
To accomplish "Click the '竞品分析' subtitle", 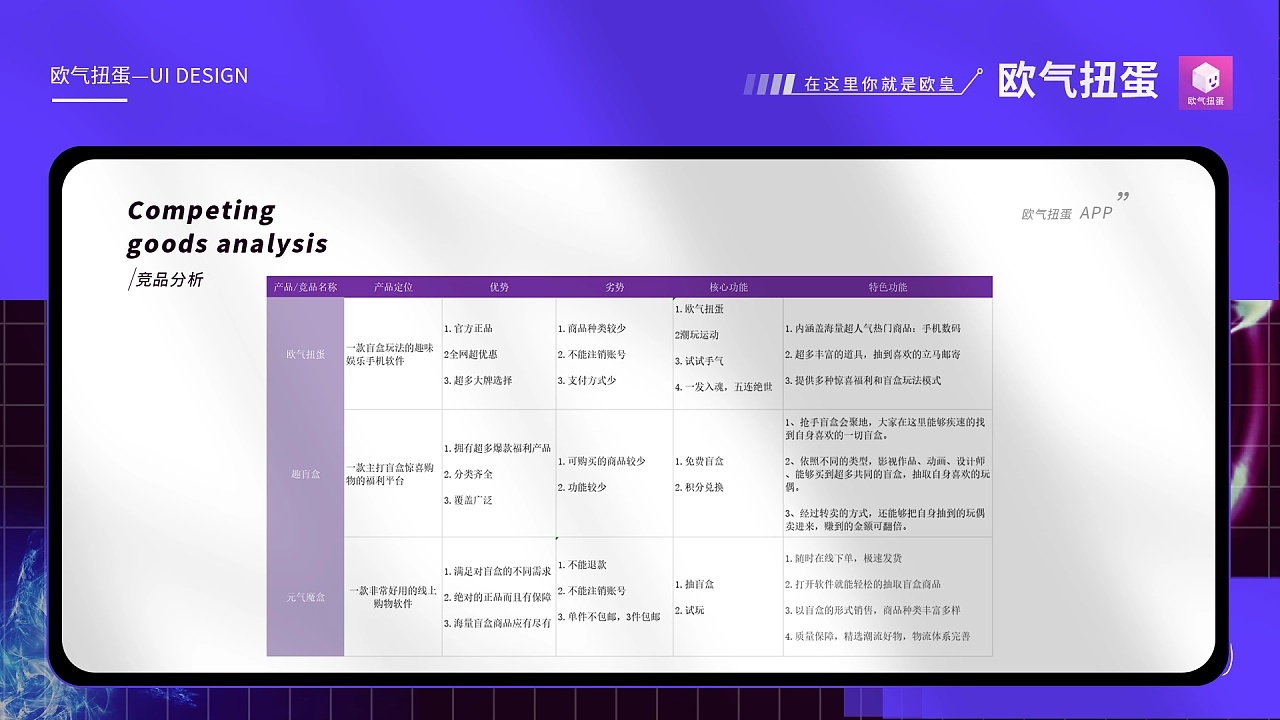I will point(169,280).
